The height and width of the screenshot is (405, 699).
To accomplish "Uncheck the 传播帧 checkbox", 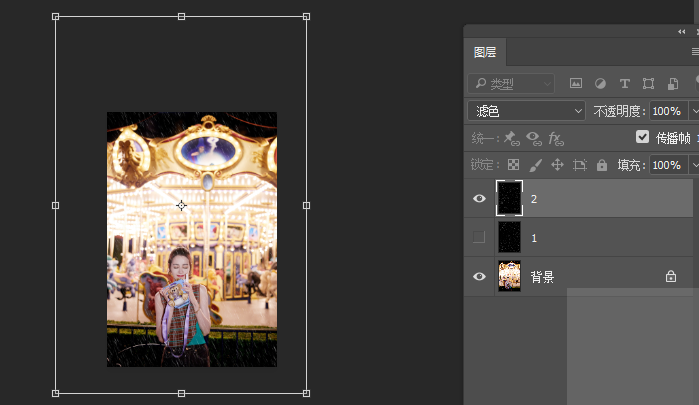I will pyautogui.click(x=643, y=138).
